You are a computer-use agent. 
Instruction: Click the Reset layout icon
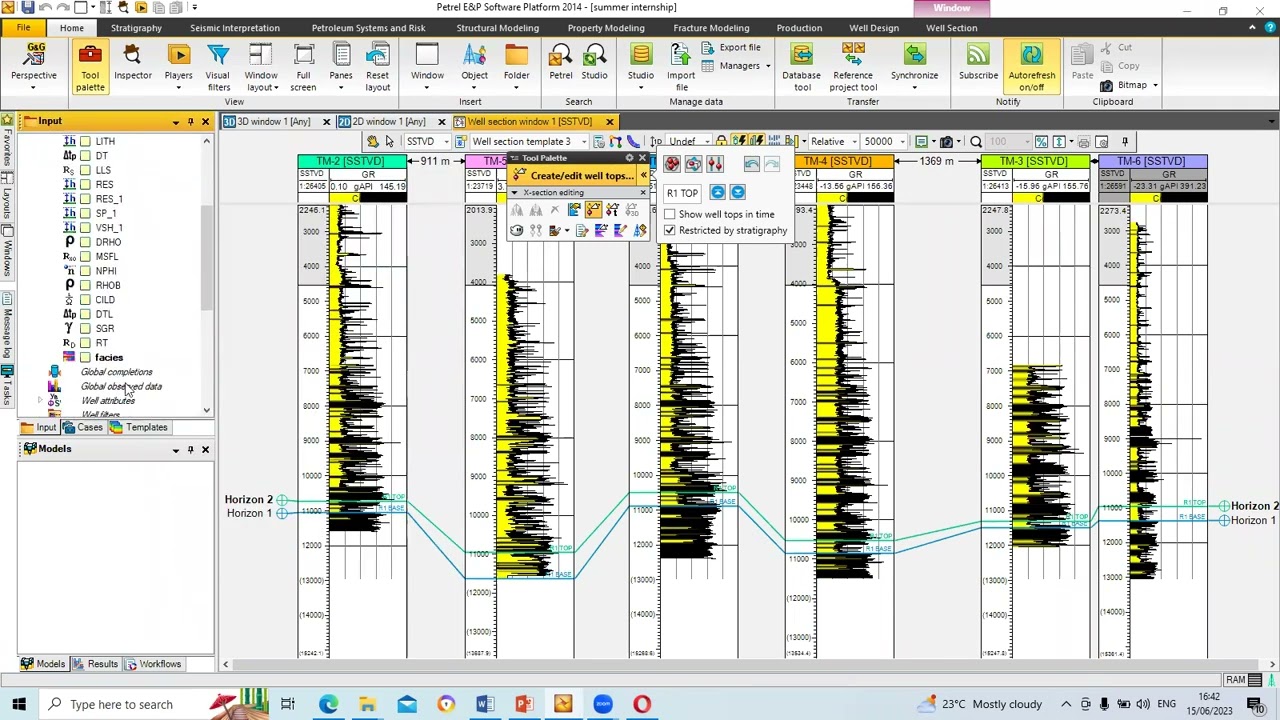coord(378,66)
